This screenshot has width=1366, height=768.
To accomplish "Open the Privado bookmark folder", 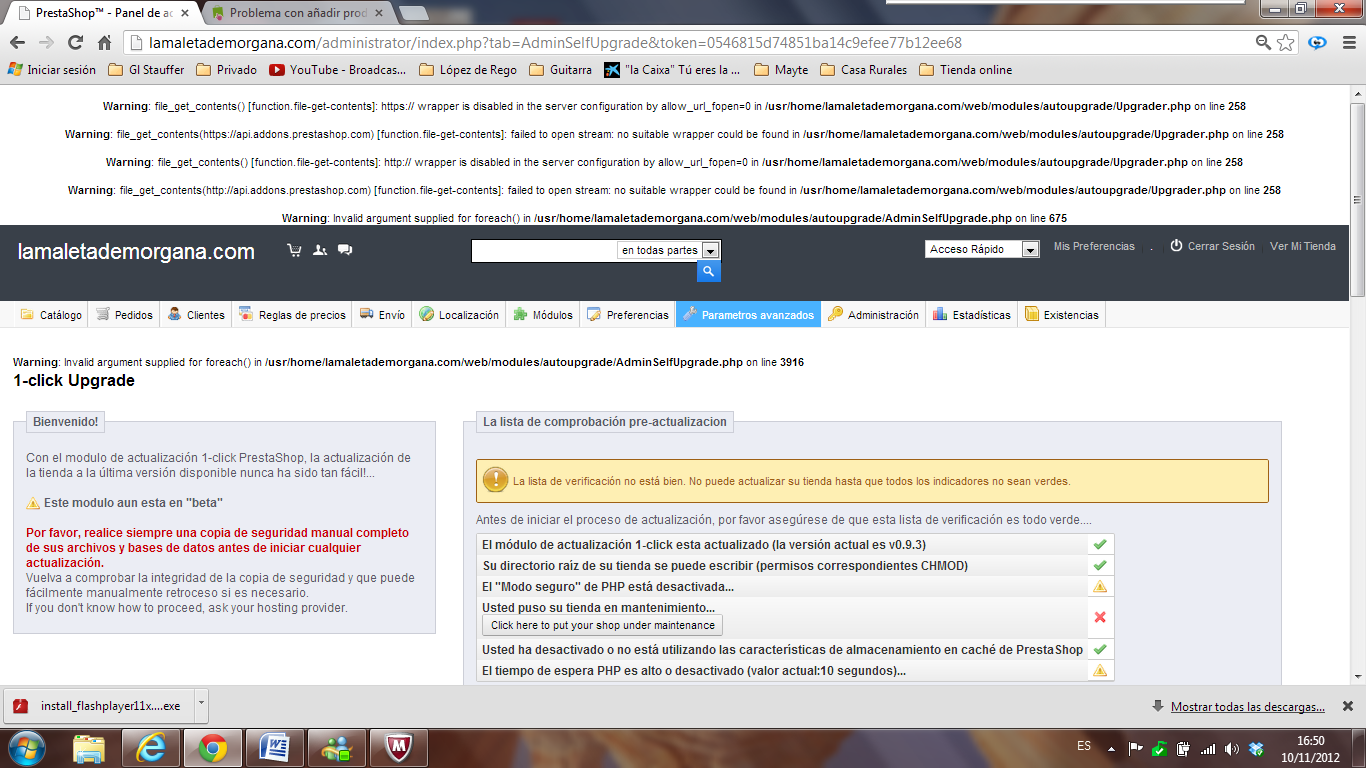I will (227, 70).
